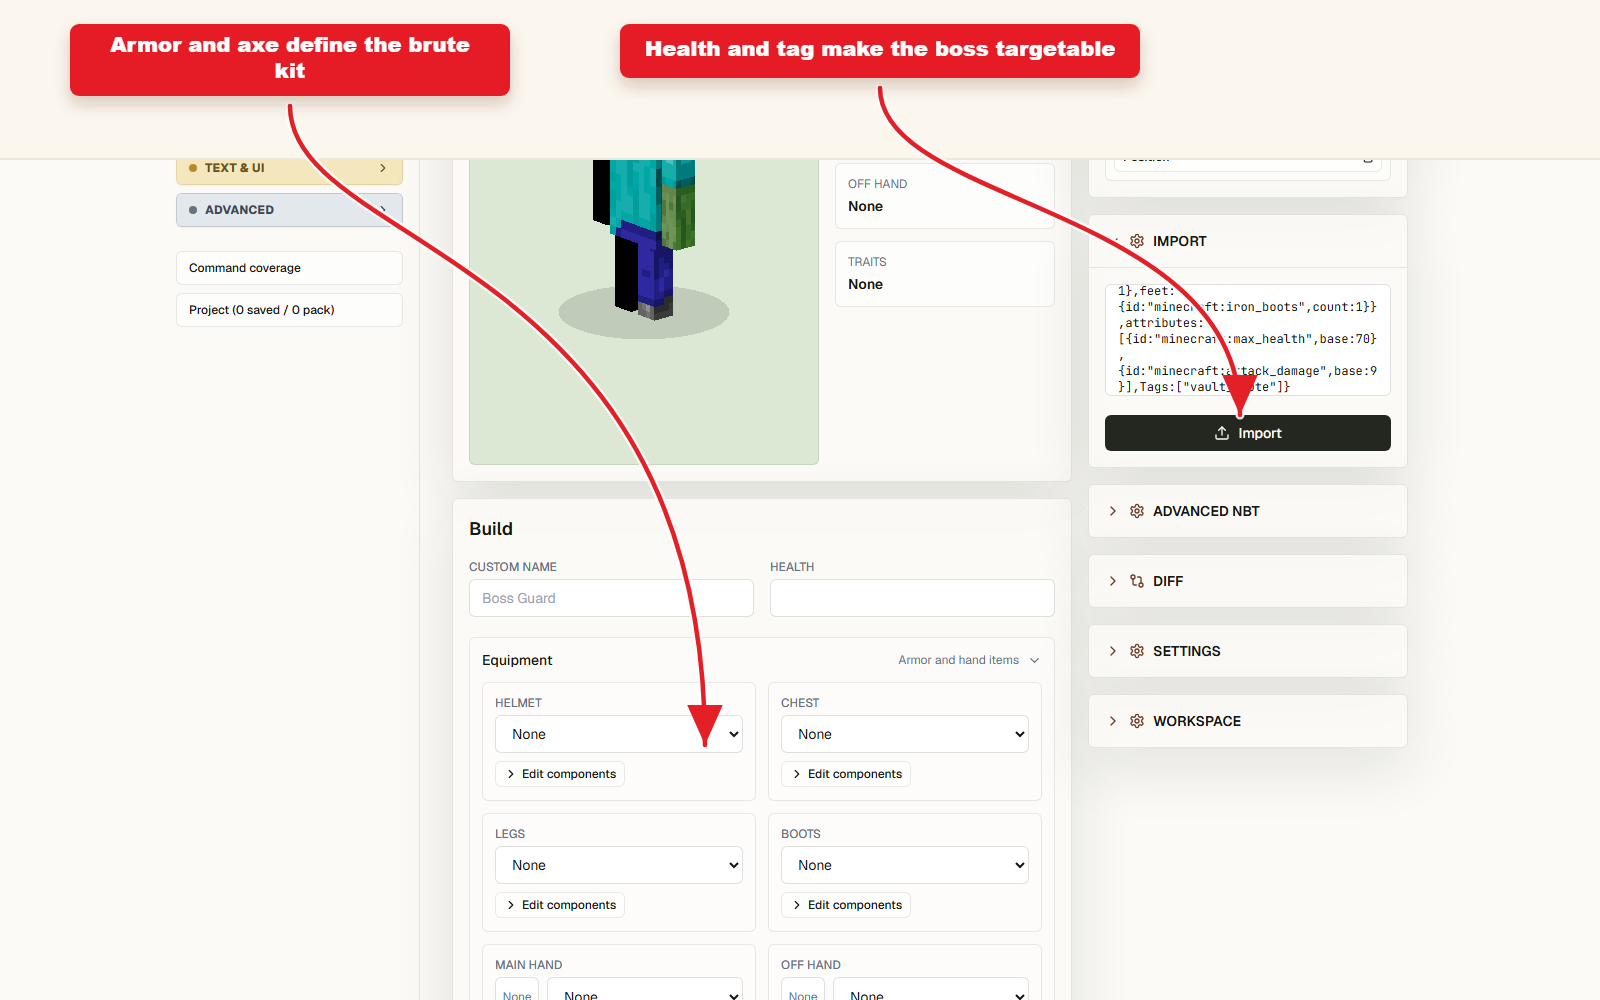Screen dimensions: 1600x1000
Task: Click the gear icon beside SETTINGS
Action: pyautogui.click(x=1137, y=651)
